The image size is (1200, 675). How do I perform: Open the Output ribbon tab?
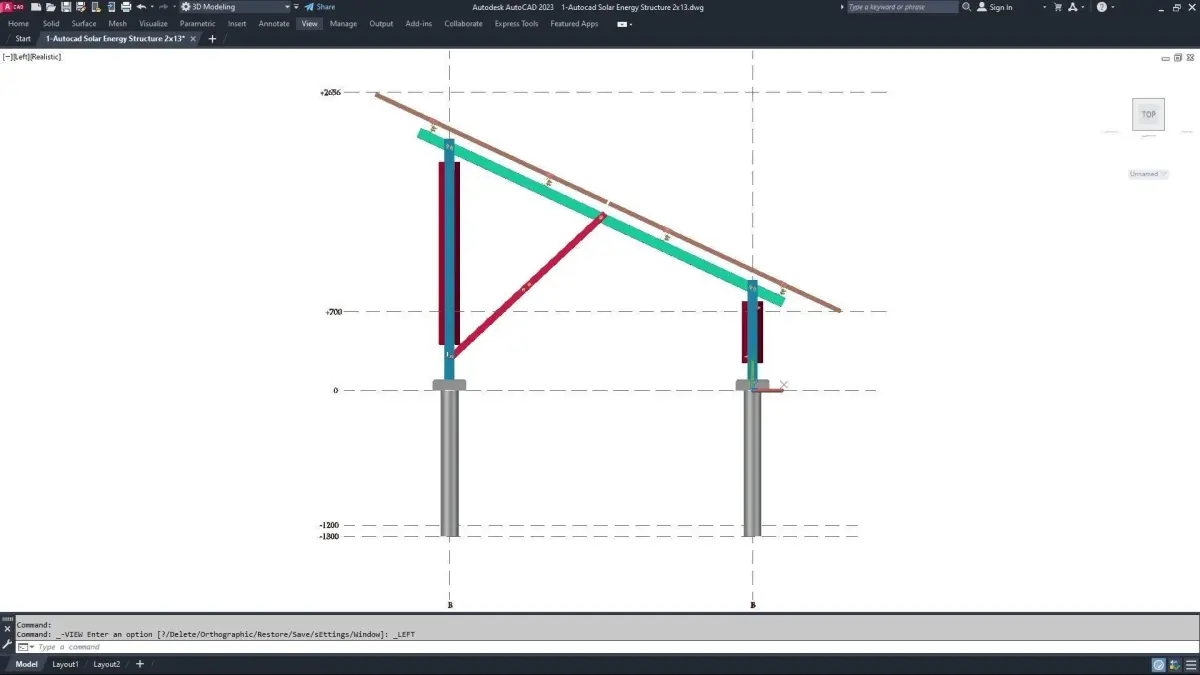tap(381, 23)
